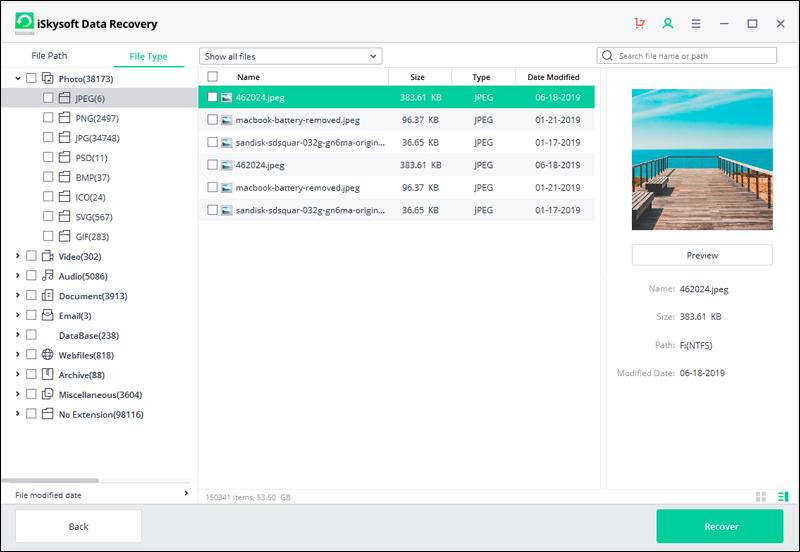Screen dimensions: 800x552
Task: Open the hamburger menu icon
Action: (x=695, y=23)
